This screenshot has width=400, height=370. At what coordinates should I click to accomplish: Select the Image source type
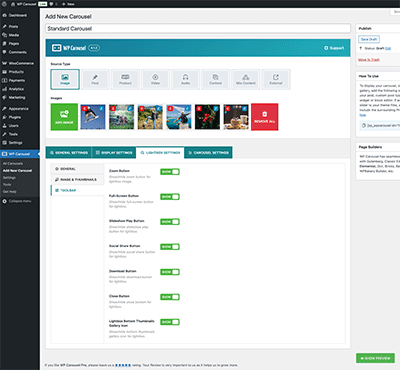[65, 79]
